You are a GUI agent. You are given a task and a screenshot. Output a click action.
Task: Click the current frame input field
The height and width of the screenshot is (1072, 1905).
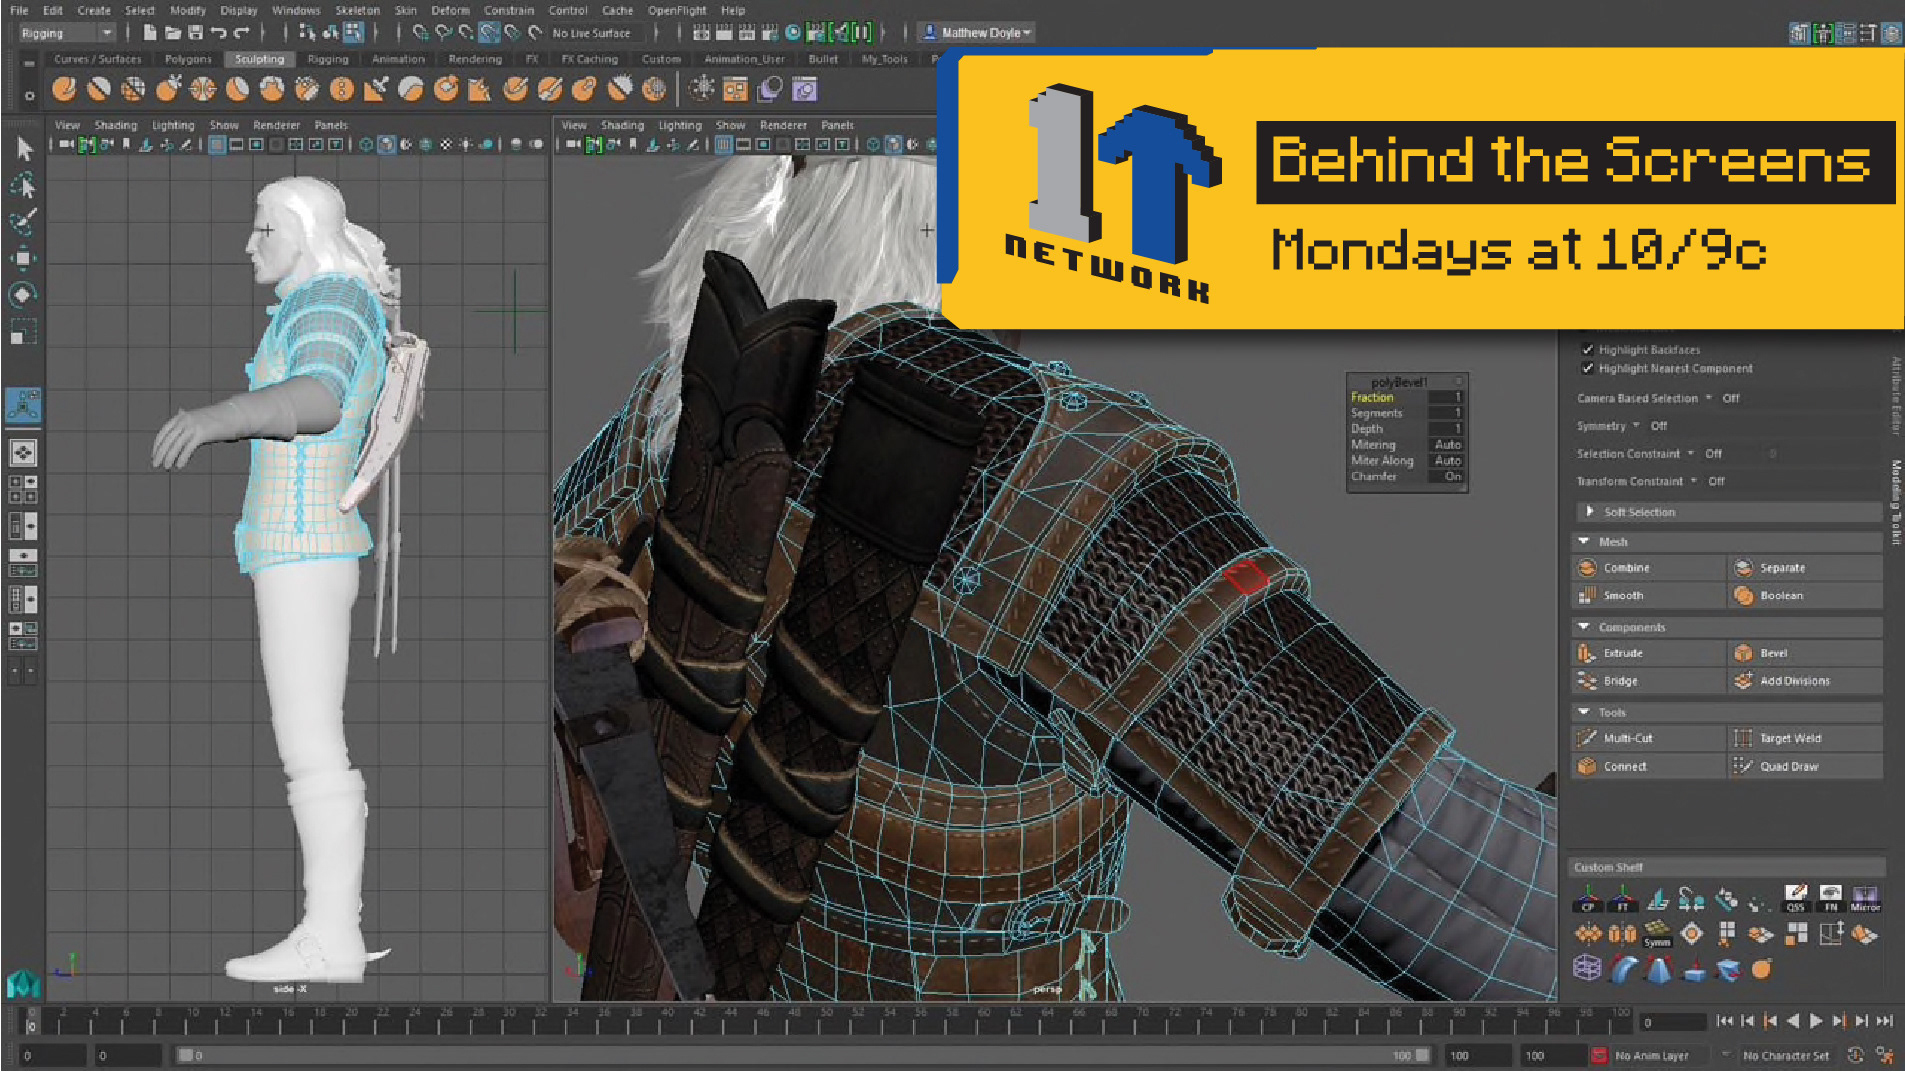tap(1673, 1022)
